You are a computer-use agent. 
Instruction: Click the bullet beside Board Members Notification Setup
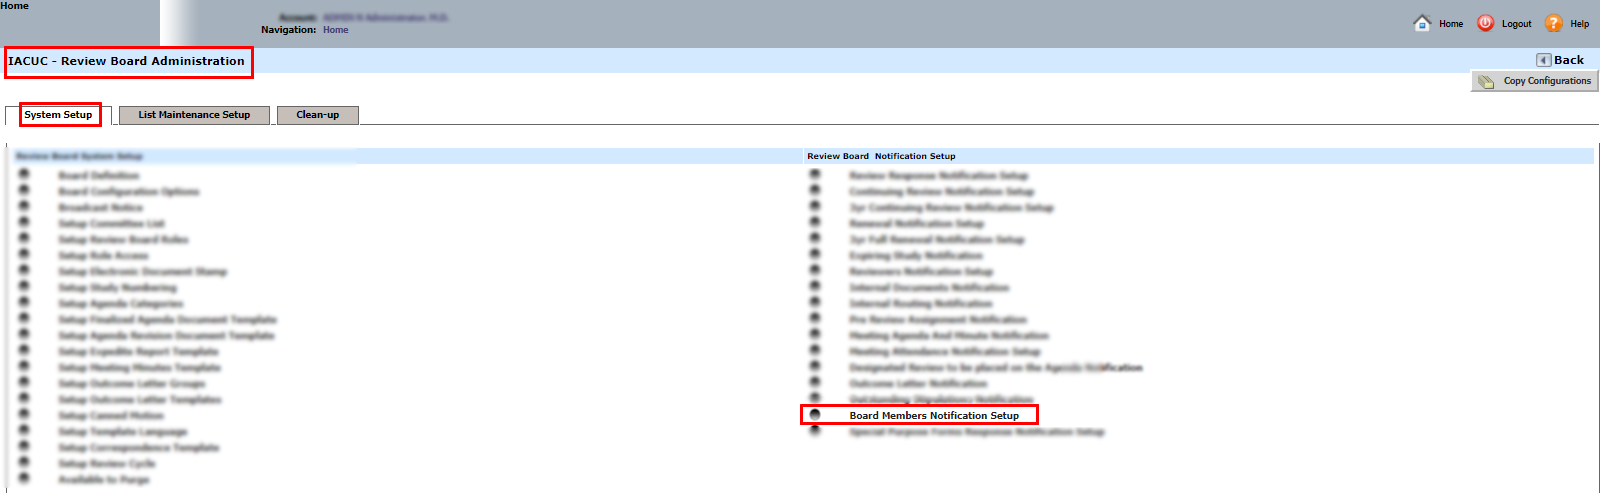pyautogui.click(x=815, y=414)
